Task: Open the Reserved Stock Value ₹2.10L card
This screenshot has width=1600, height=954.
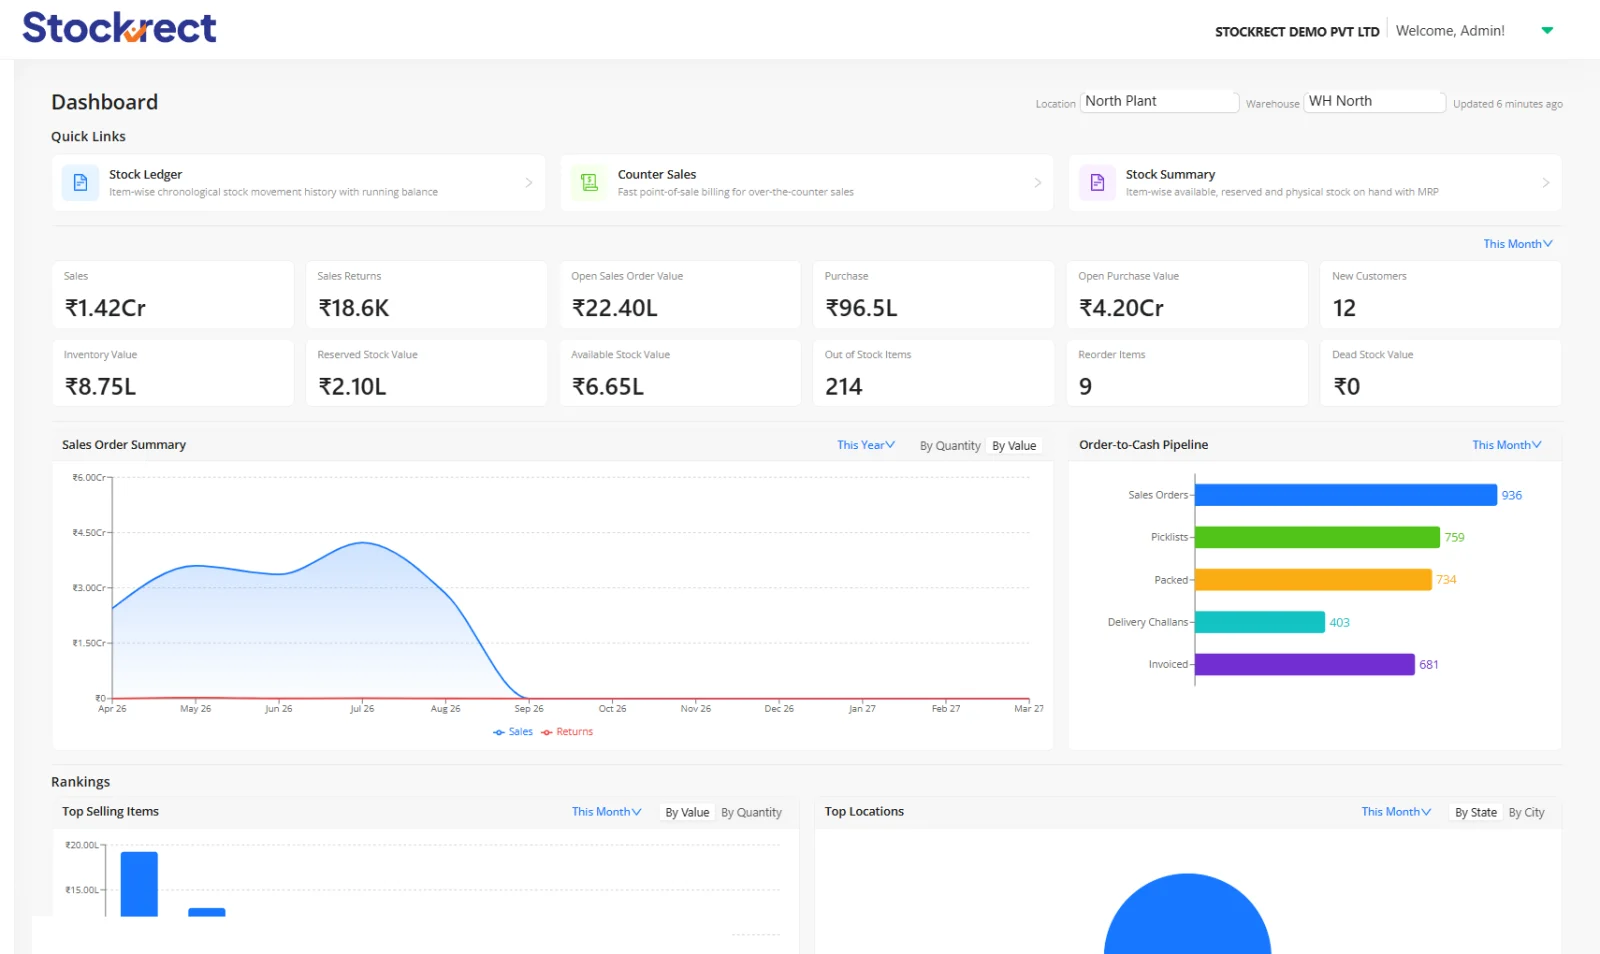Action: tap(426, 373)
